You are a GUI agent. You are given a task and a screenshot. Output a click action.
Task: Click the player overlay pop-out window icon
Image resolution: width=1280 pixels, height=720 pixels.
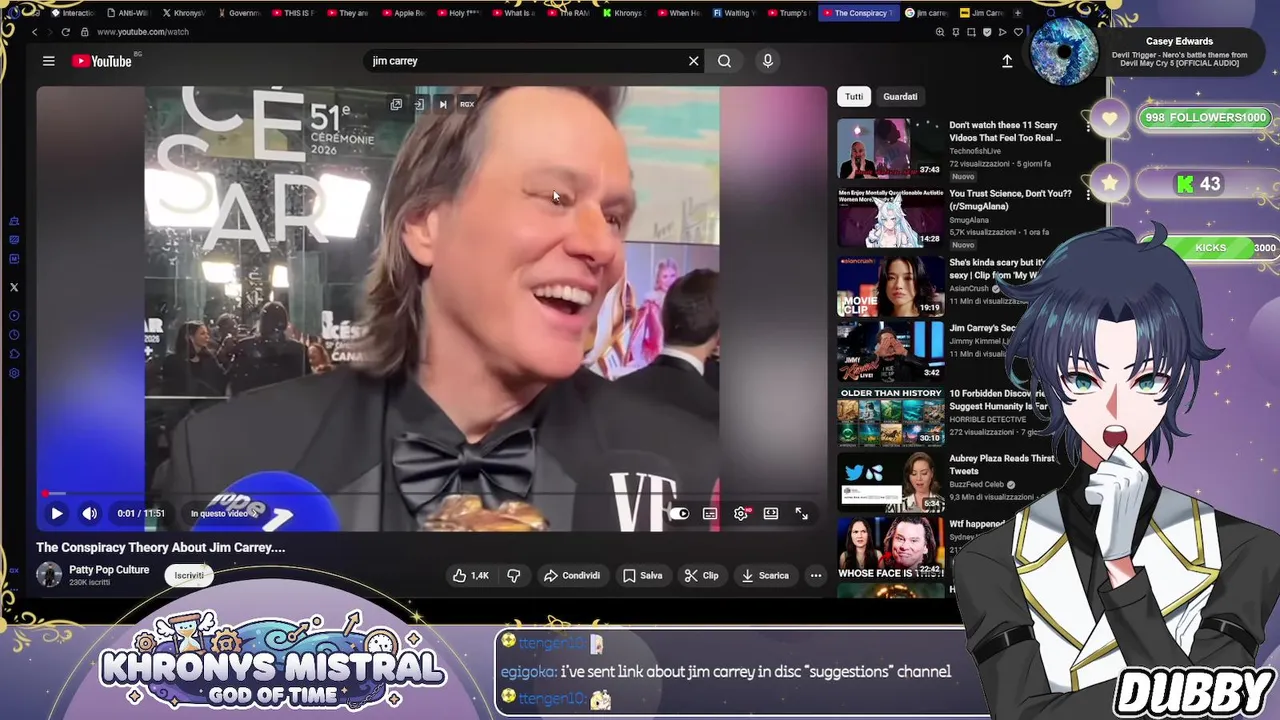396,104
